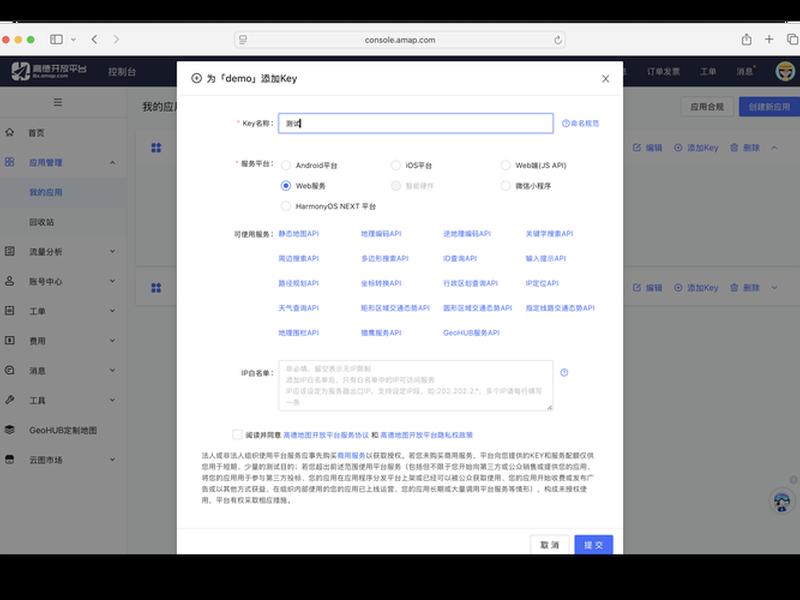
Task: Open a new Safari tab with plus
Action: 769,39
